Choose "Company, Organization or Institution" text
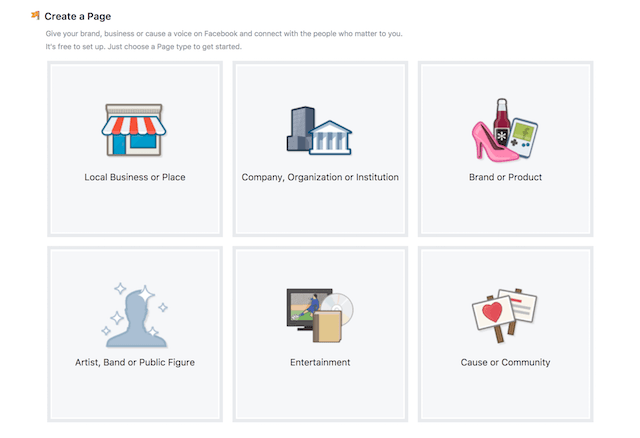Screen dimensions: 640x438 click(320, 178)
